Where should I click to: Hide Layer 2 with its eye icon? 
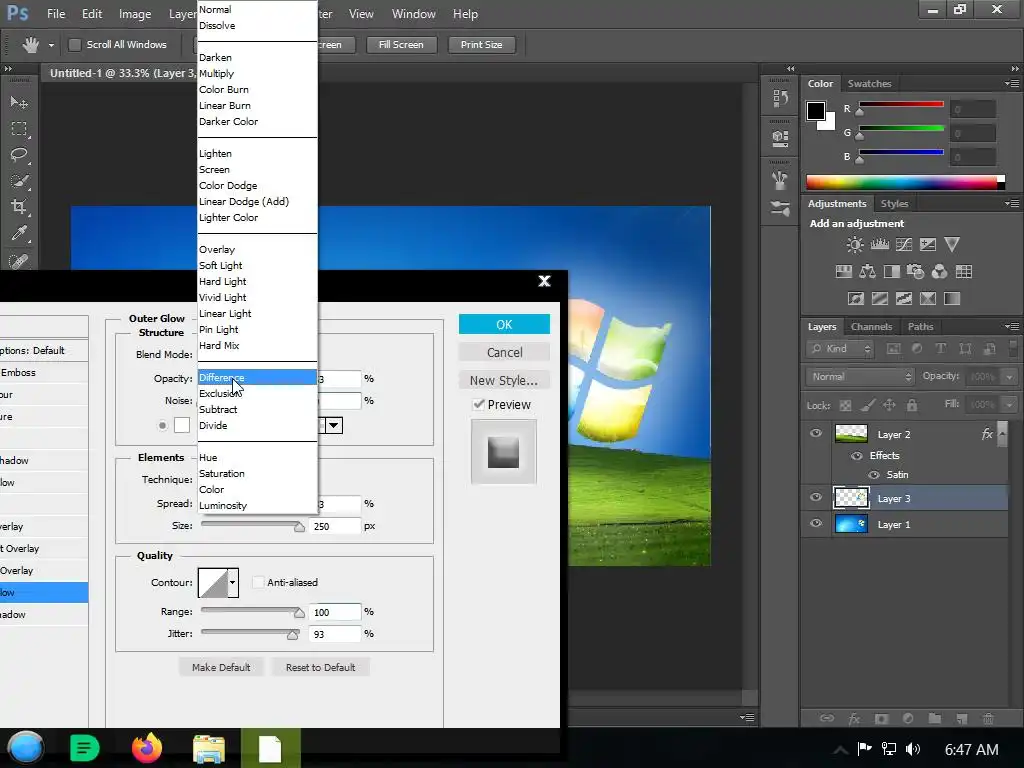(816, 434)
